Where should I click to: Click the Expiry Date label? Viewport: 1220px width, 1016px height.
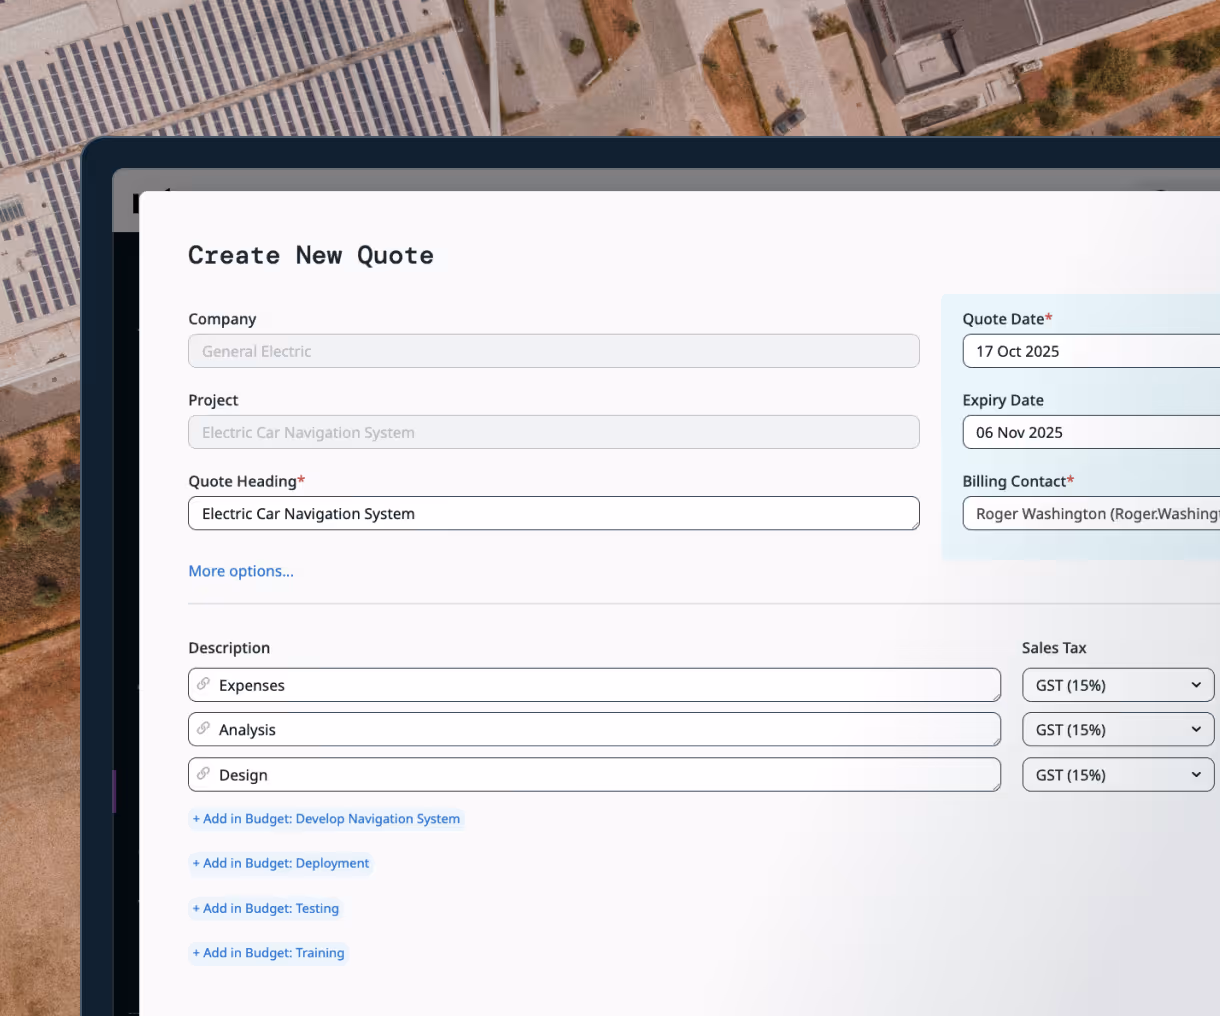[1003, 400]
